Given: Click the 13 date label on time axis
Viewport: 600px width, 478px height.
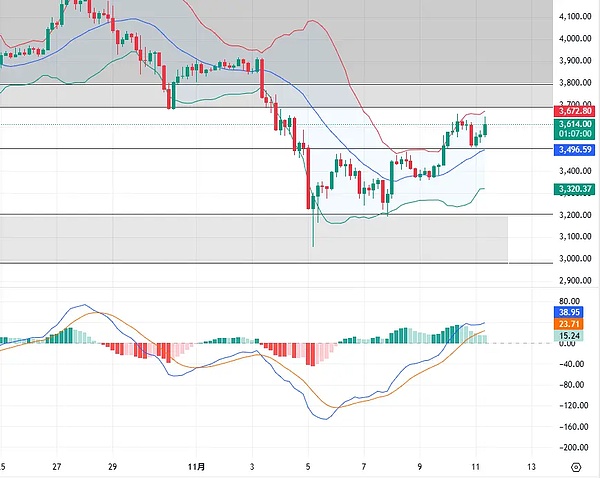Looking at the screenshot, I should point(531,466).
